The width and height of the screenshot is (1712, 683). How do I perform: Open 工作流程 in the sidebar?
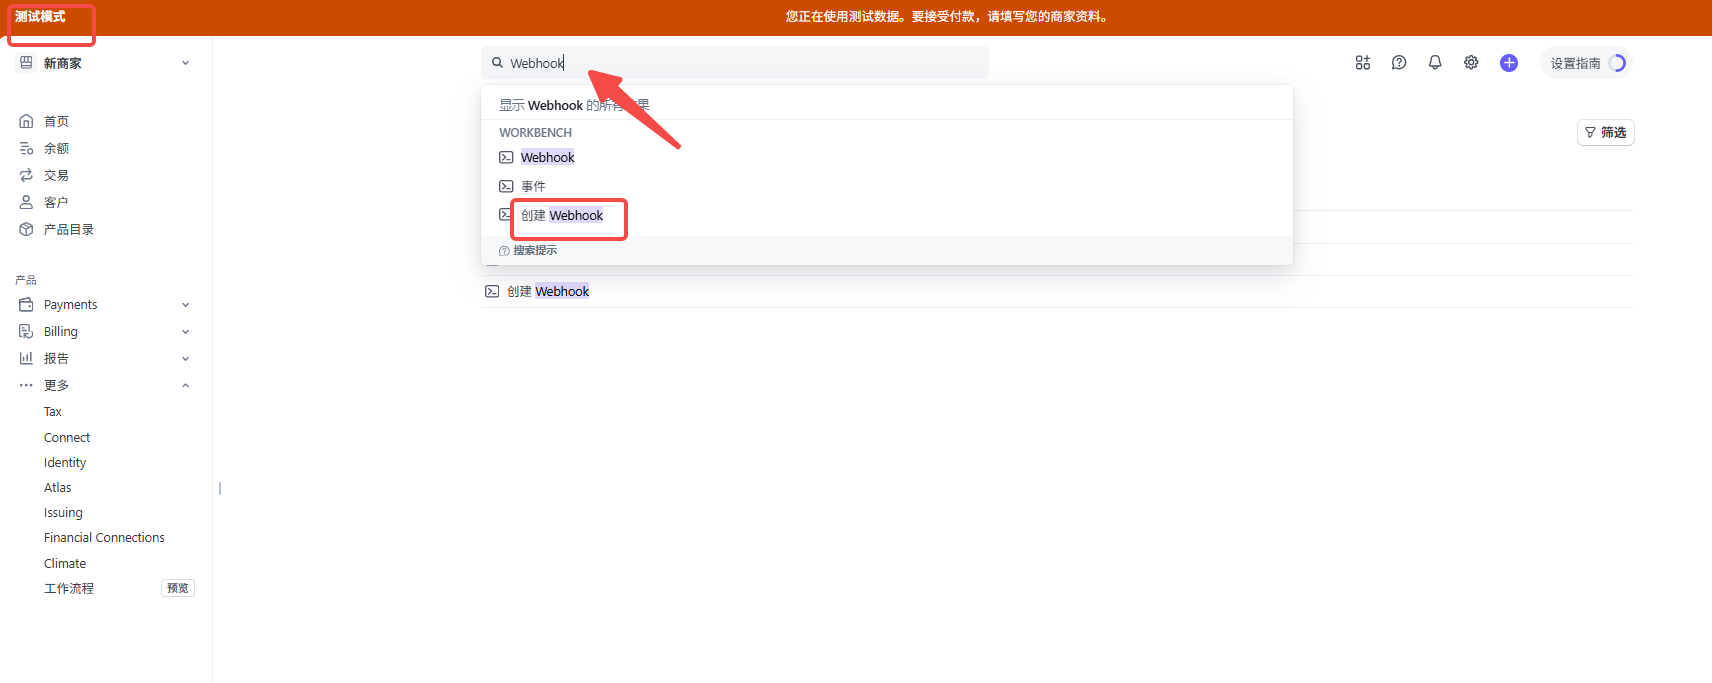click(x=69, y=589)
